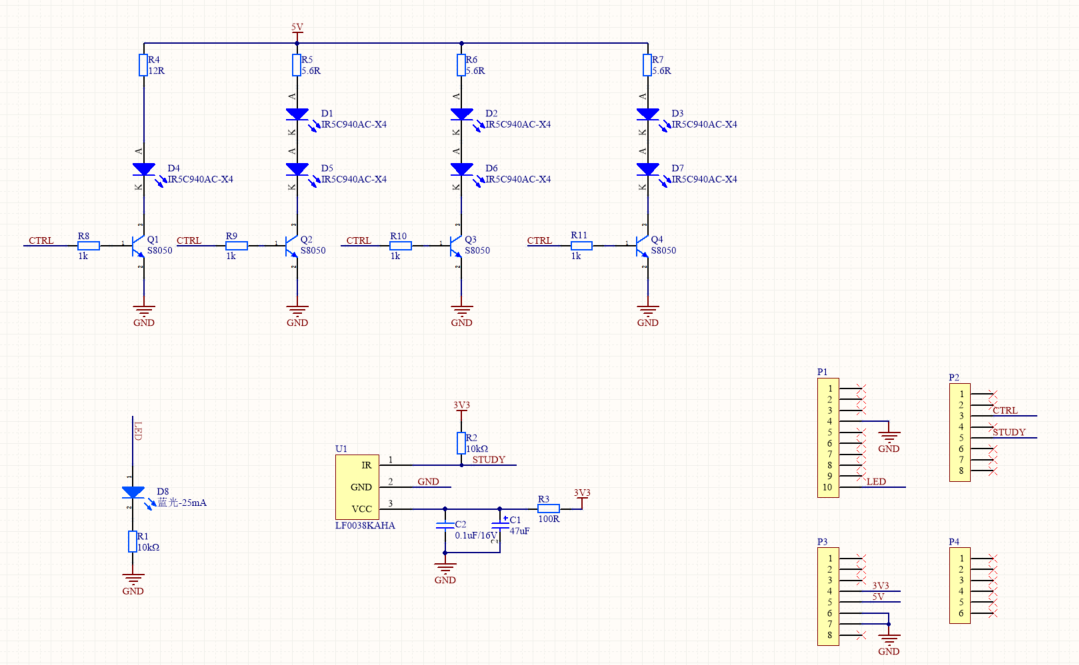
Task: Select the P1 ten-pin header body
Action: pyautogui.click(x=828, y=438)
